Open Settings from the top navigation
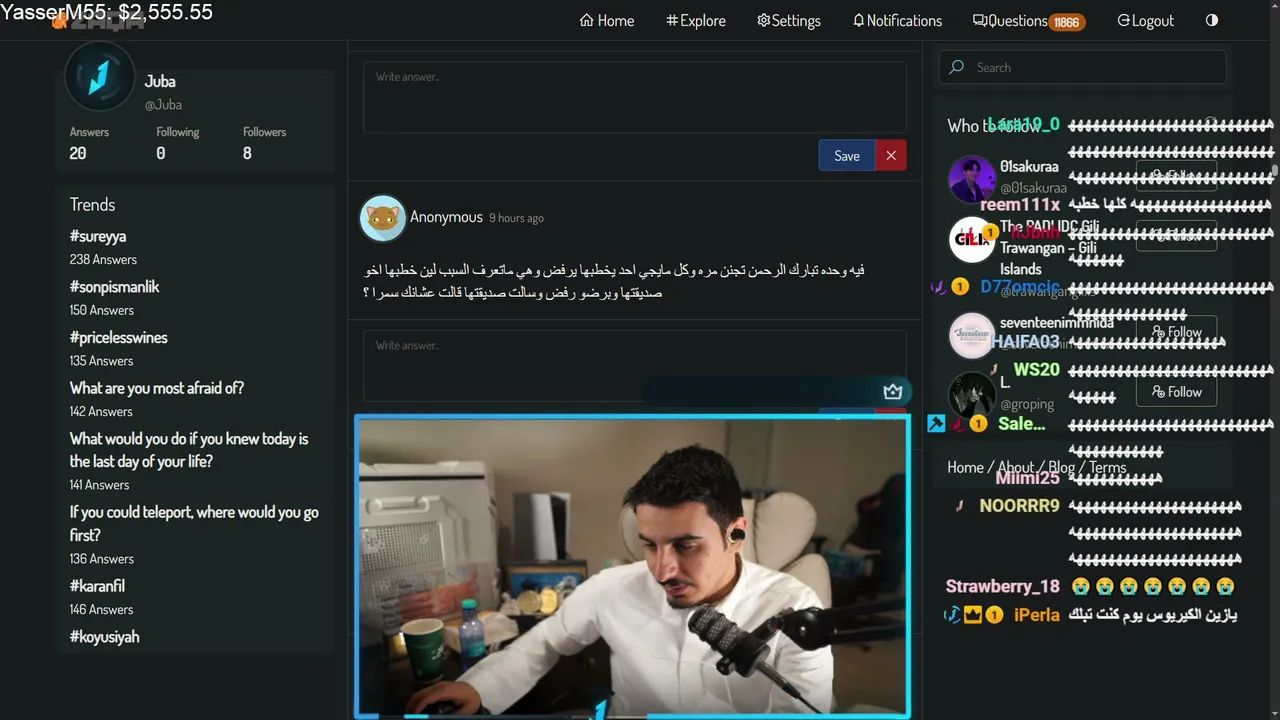1280x720 pixels. coord(789,20)
